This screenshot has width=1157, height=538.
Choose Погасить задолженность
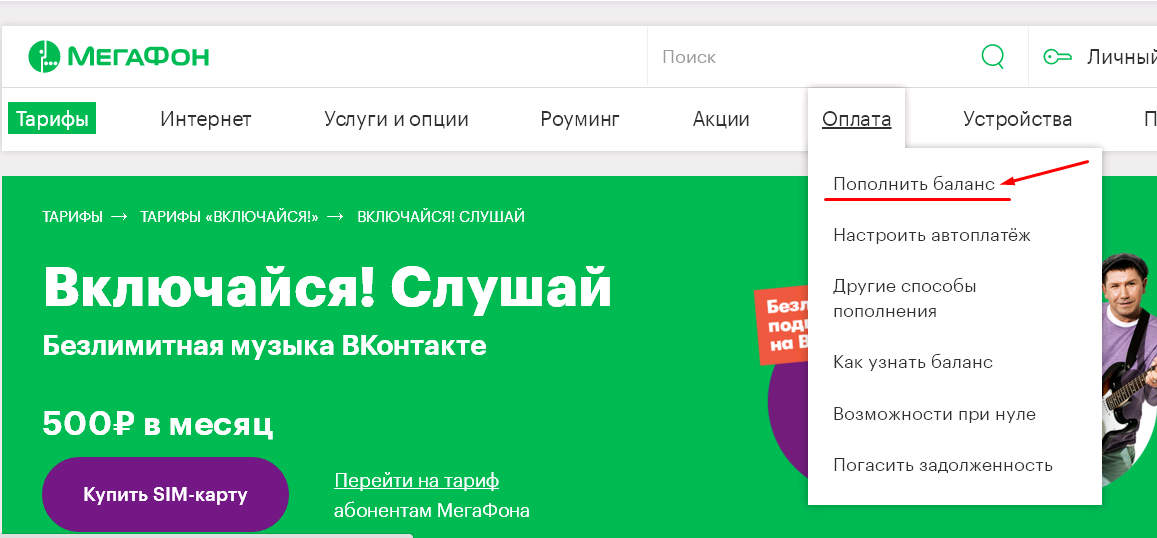click(x=943, y=466)
